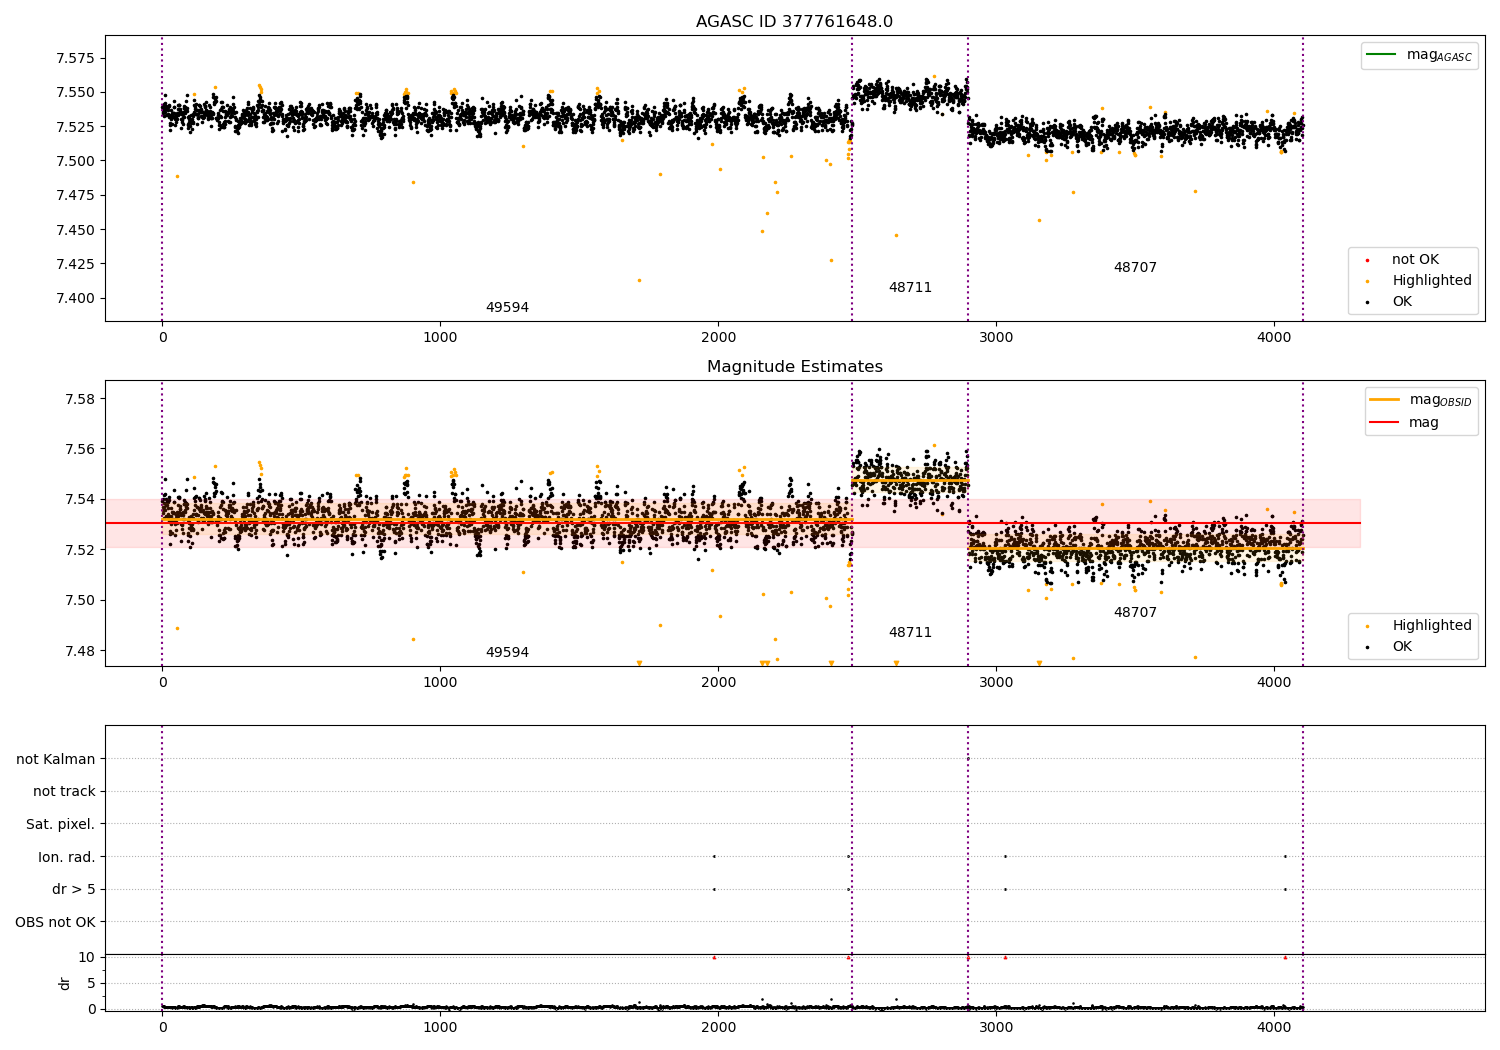Click the '48711' label in the top plot

[910, 288]
